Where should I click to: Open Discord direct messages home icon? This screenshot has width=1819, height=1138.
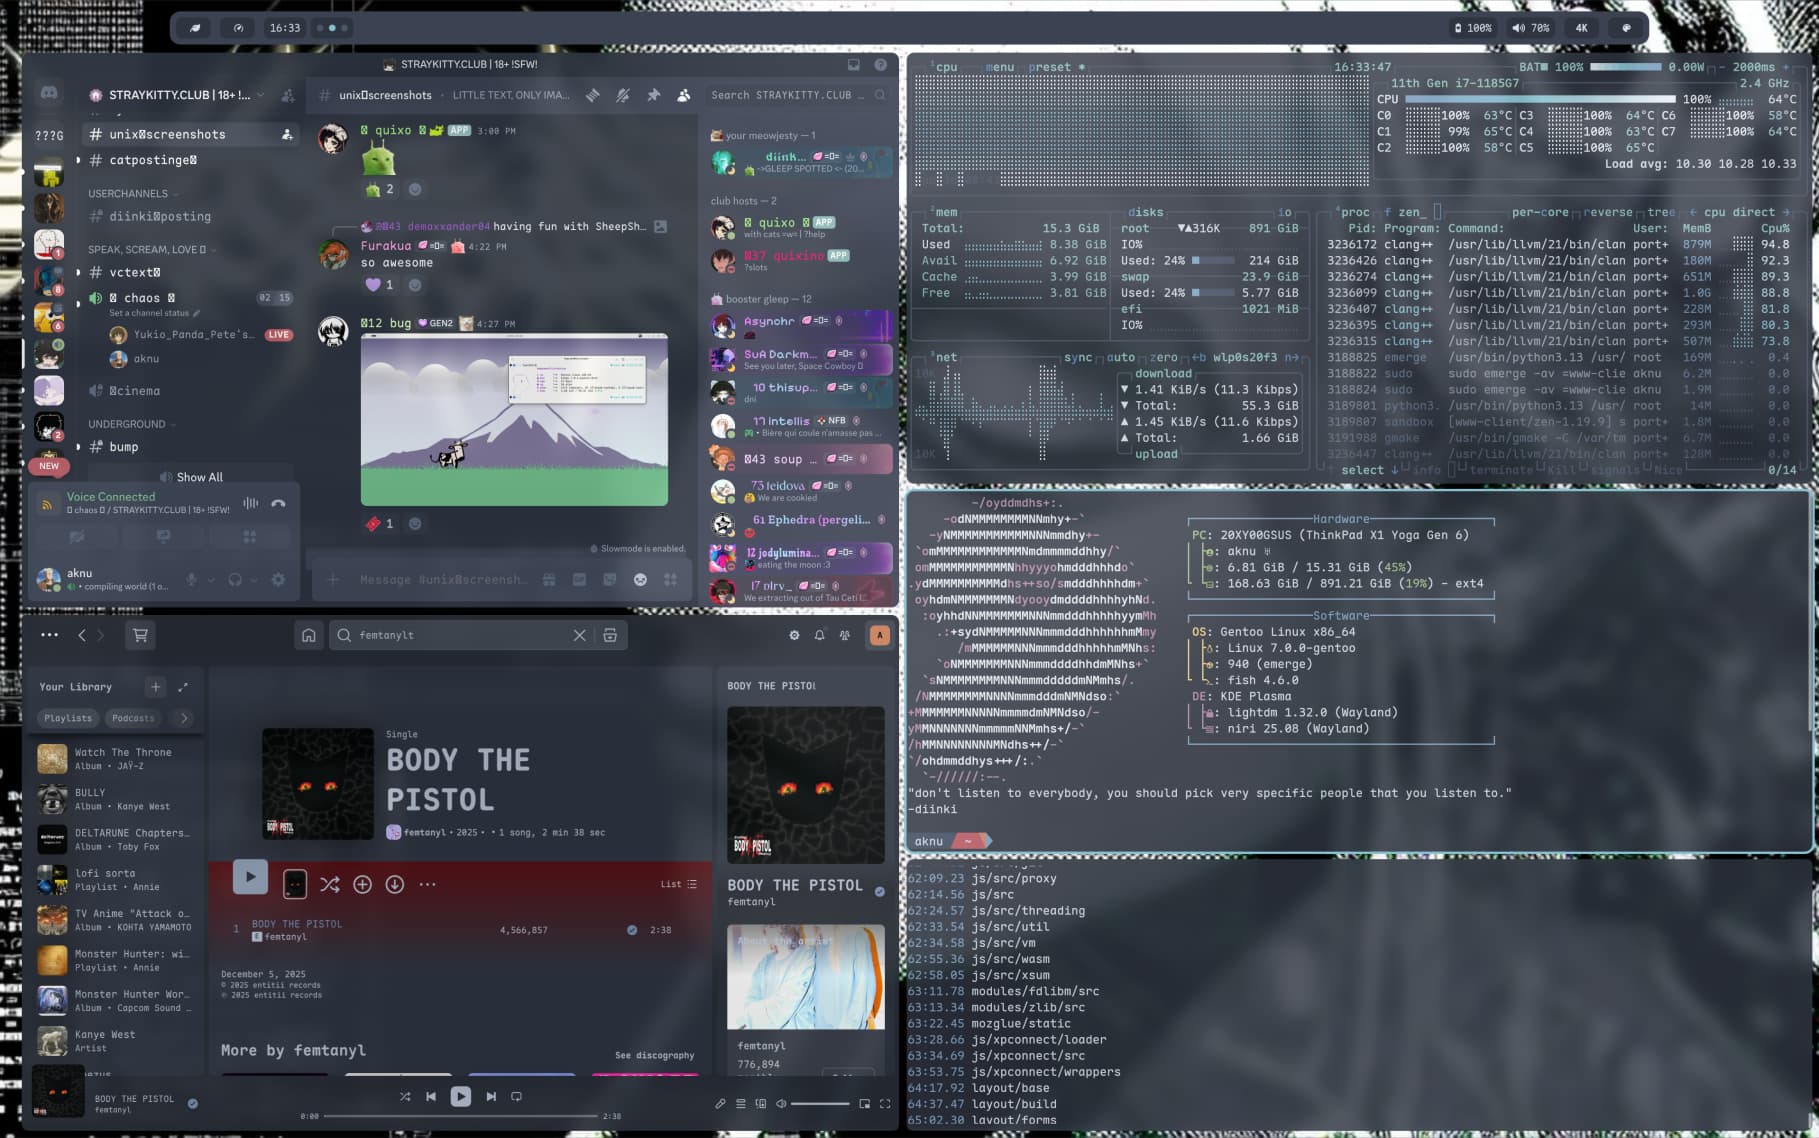click(x=49, y=93)
